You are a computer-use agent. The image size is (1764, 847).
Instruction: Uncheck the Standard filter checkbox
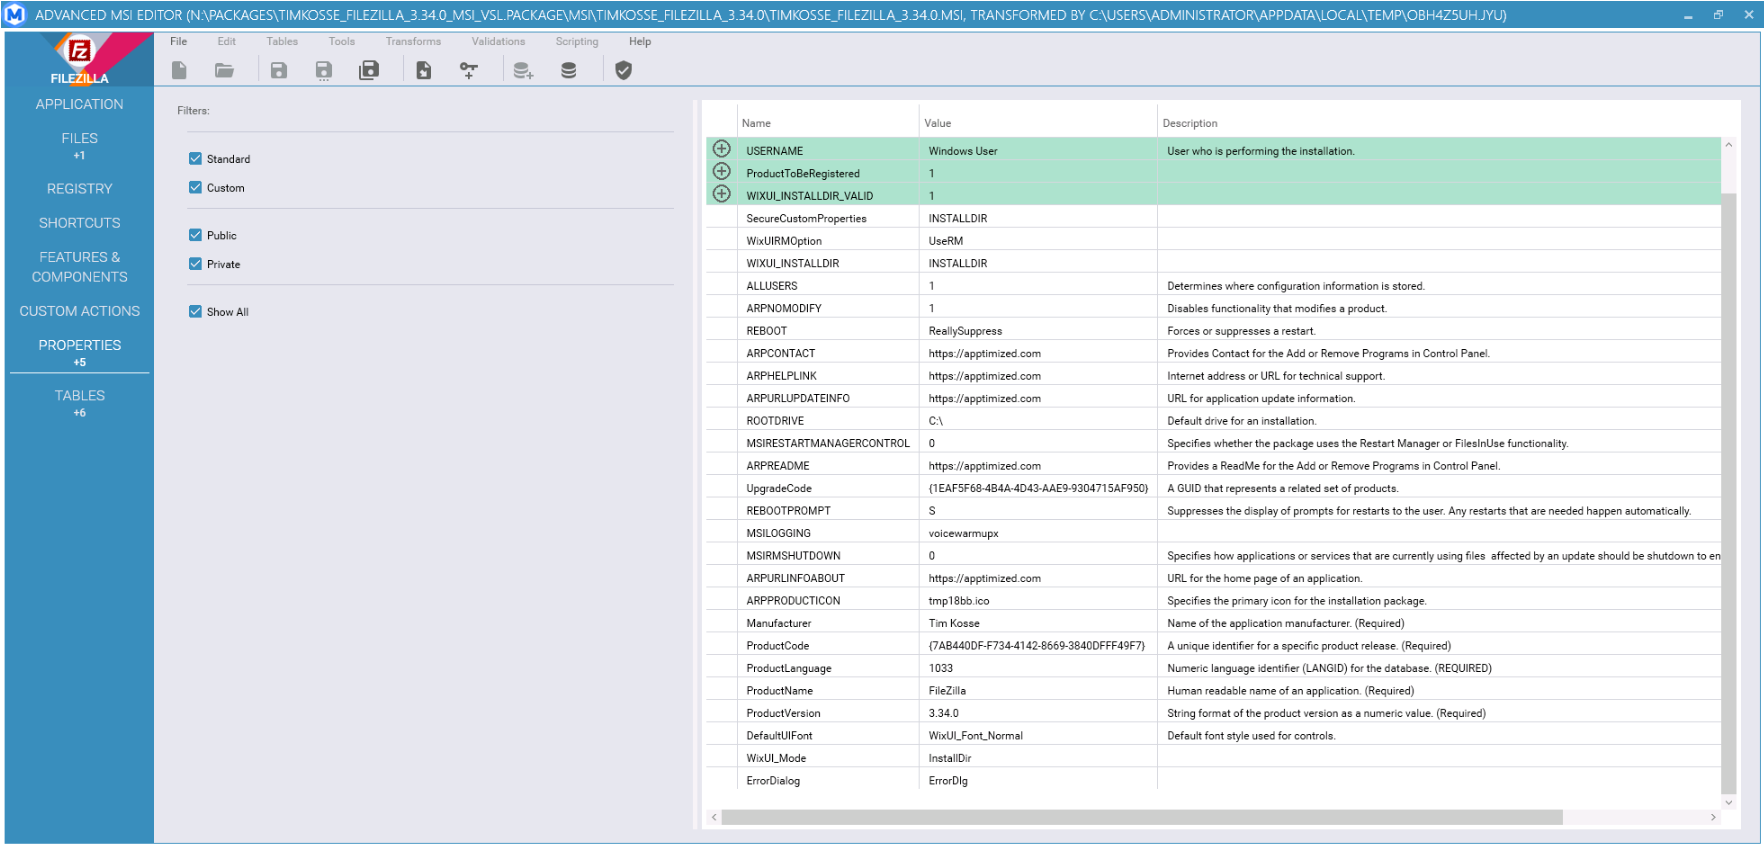[195, 158]
